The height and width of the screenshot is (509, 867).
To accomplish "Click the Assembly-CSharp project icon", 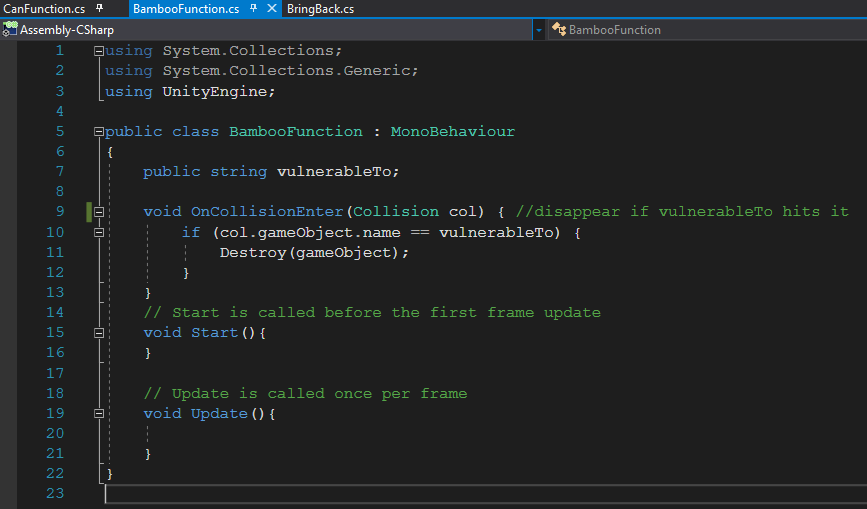I will (x=10, y=29).
